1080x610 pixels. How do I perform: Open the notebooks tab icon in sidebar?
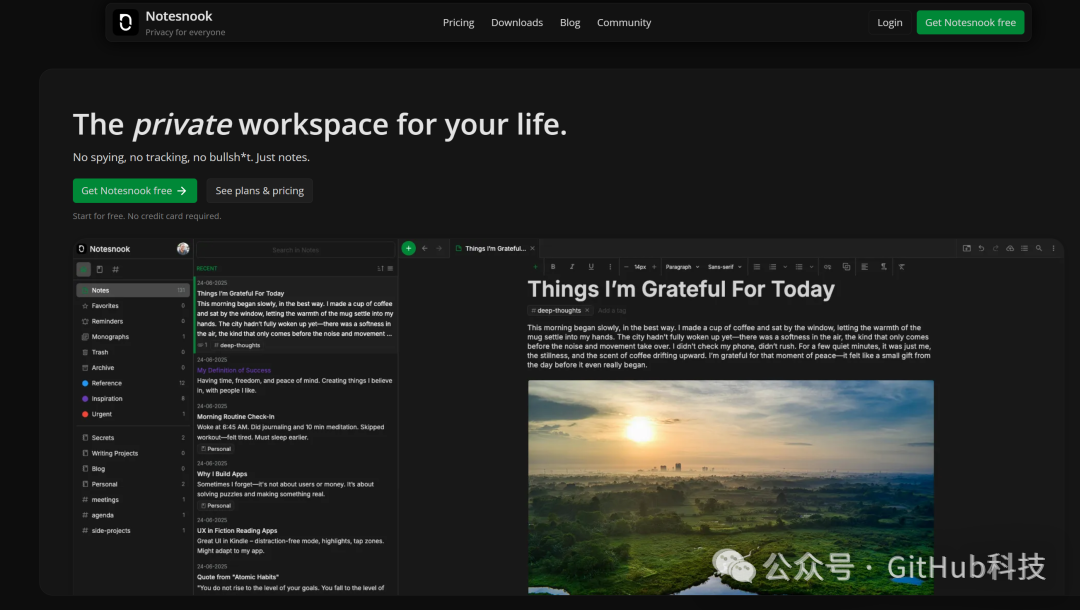click(99, 269)
